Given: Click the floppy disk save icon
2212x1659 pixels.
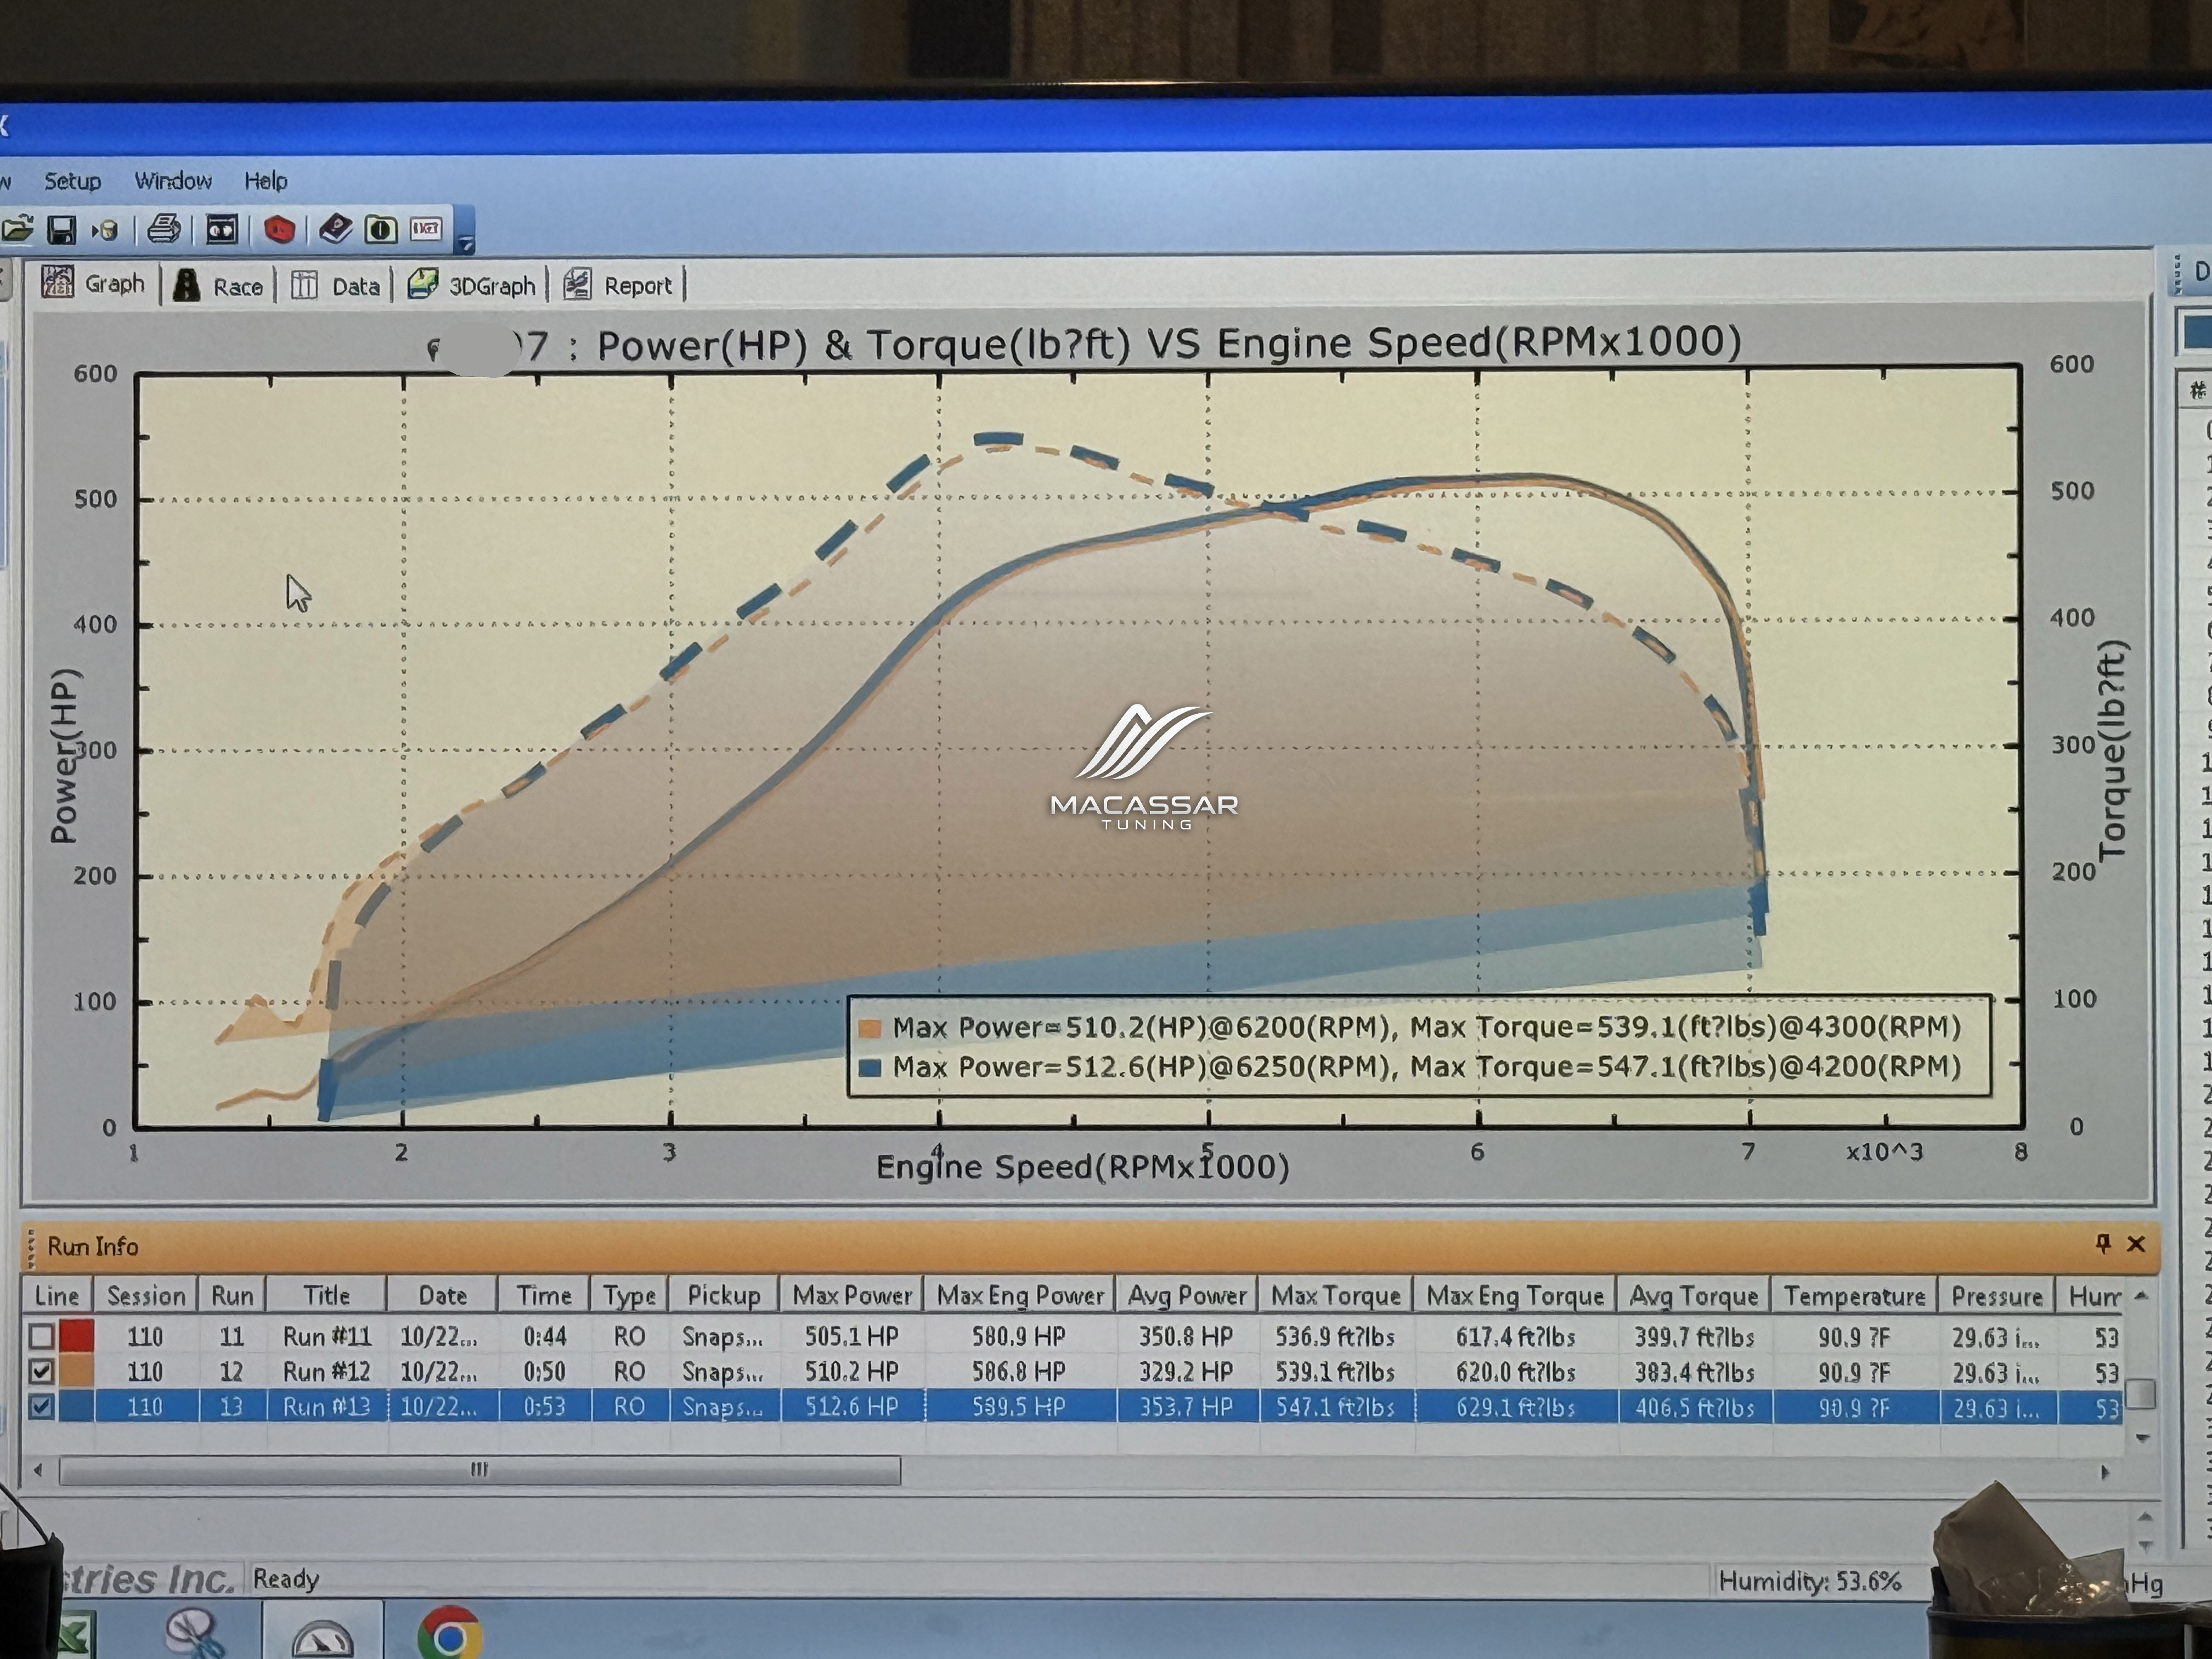Looking at the screenshot, I should [x=62, y=230].
